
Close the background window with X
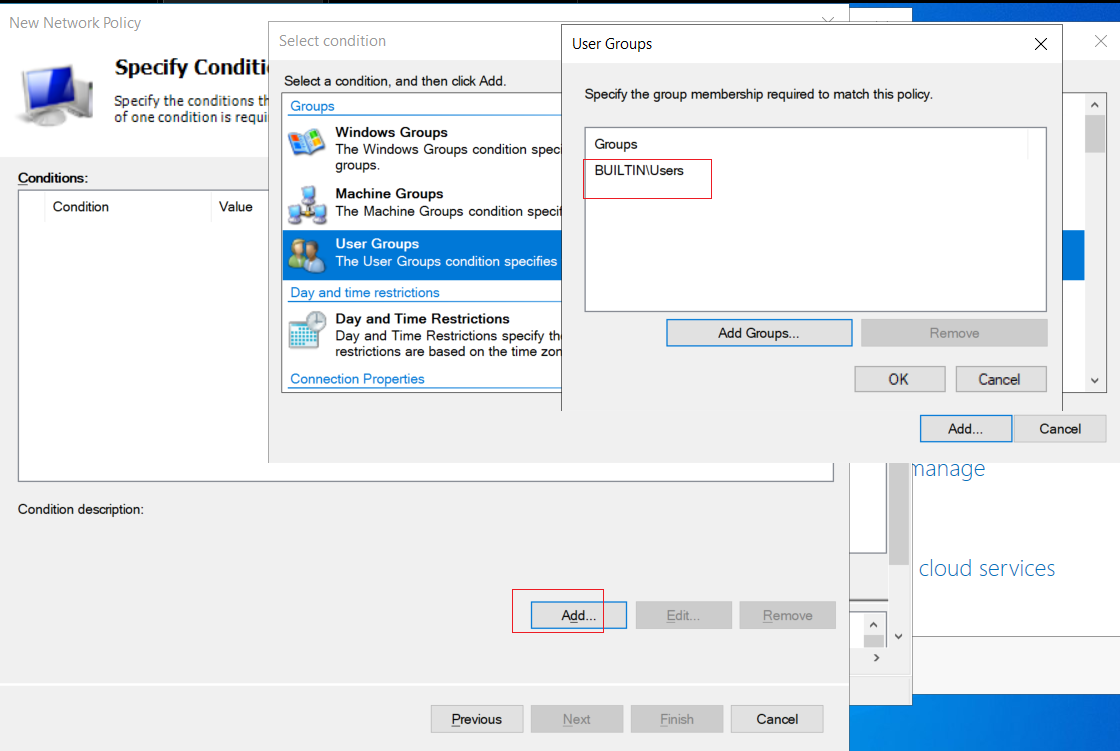[1101, 41]
